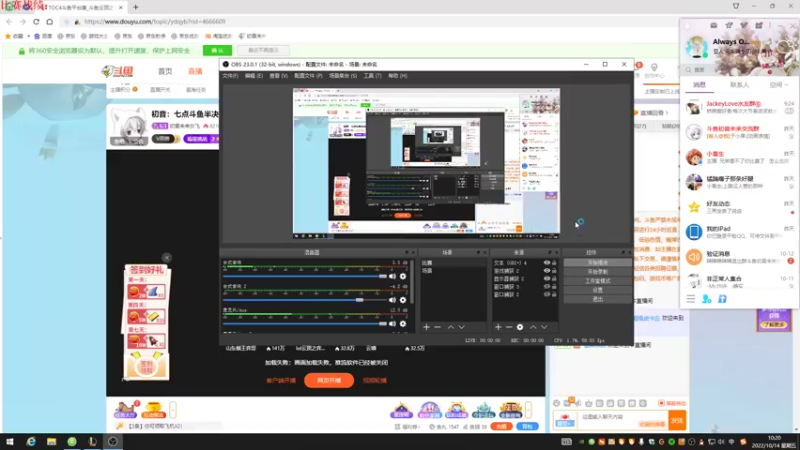Click the orange start-broadcast button on webpage
The image size is (800, 450).
click(x=329, y=380)
